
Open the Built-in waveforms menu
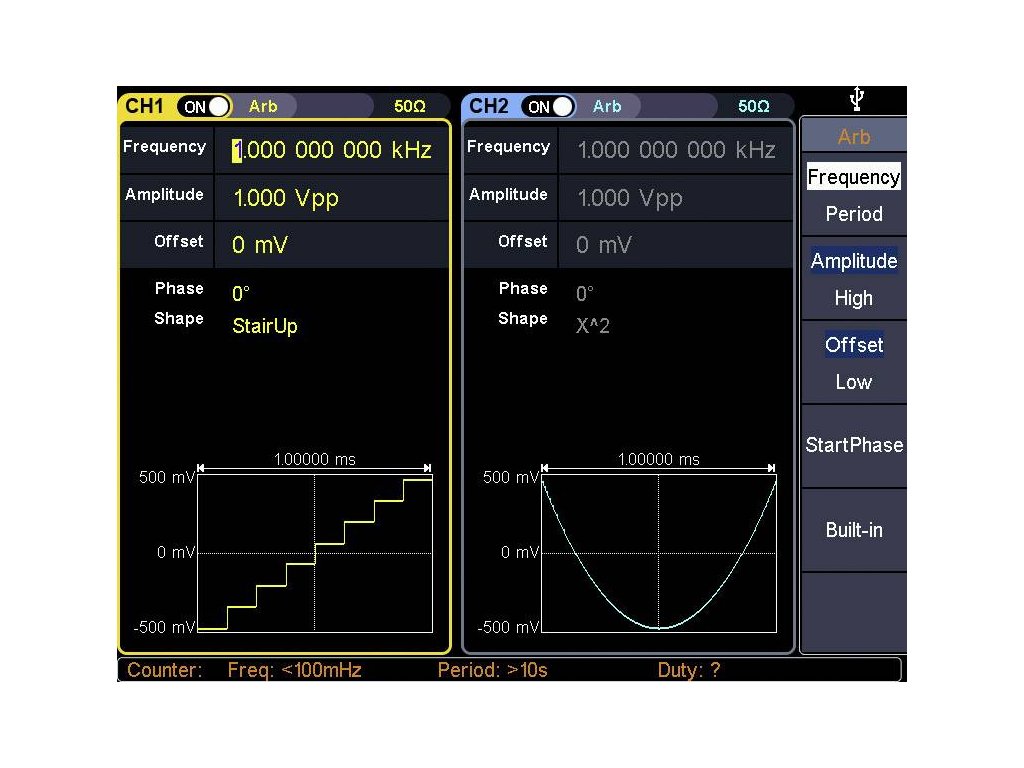(854, 530)
